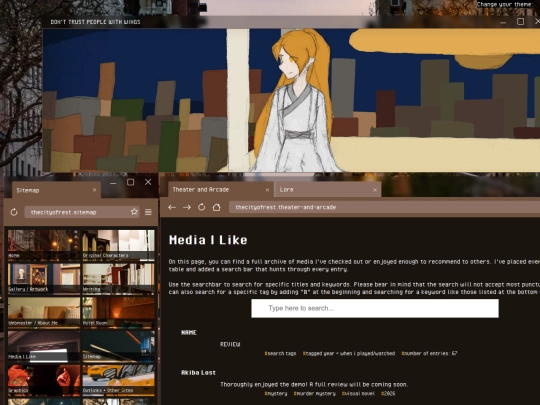Viewport: 540px width, 405px height.
Task: Click the home icon in main browser toolbar
Action: [217, 207]
